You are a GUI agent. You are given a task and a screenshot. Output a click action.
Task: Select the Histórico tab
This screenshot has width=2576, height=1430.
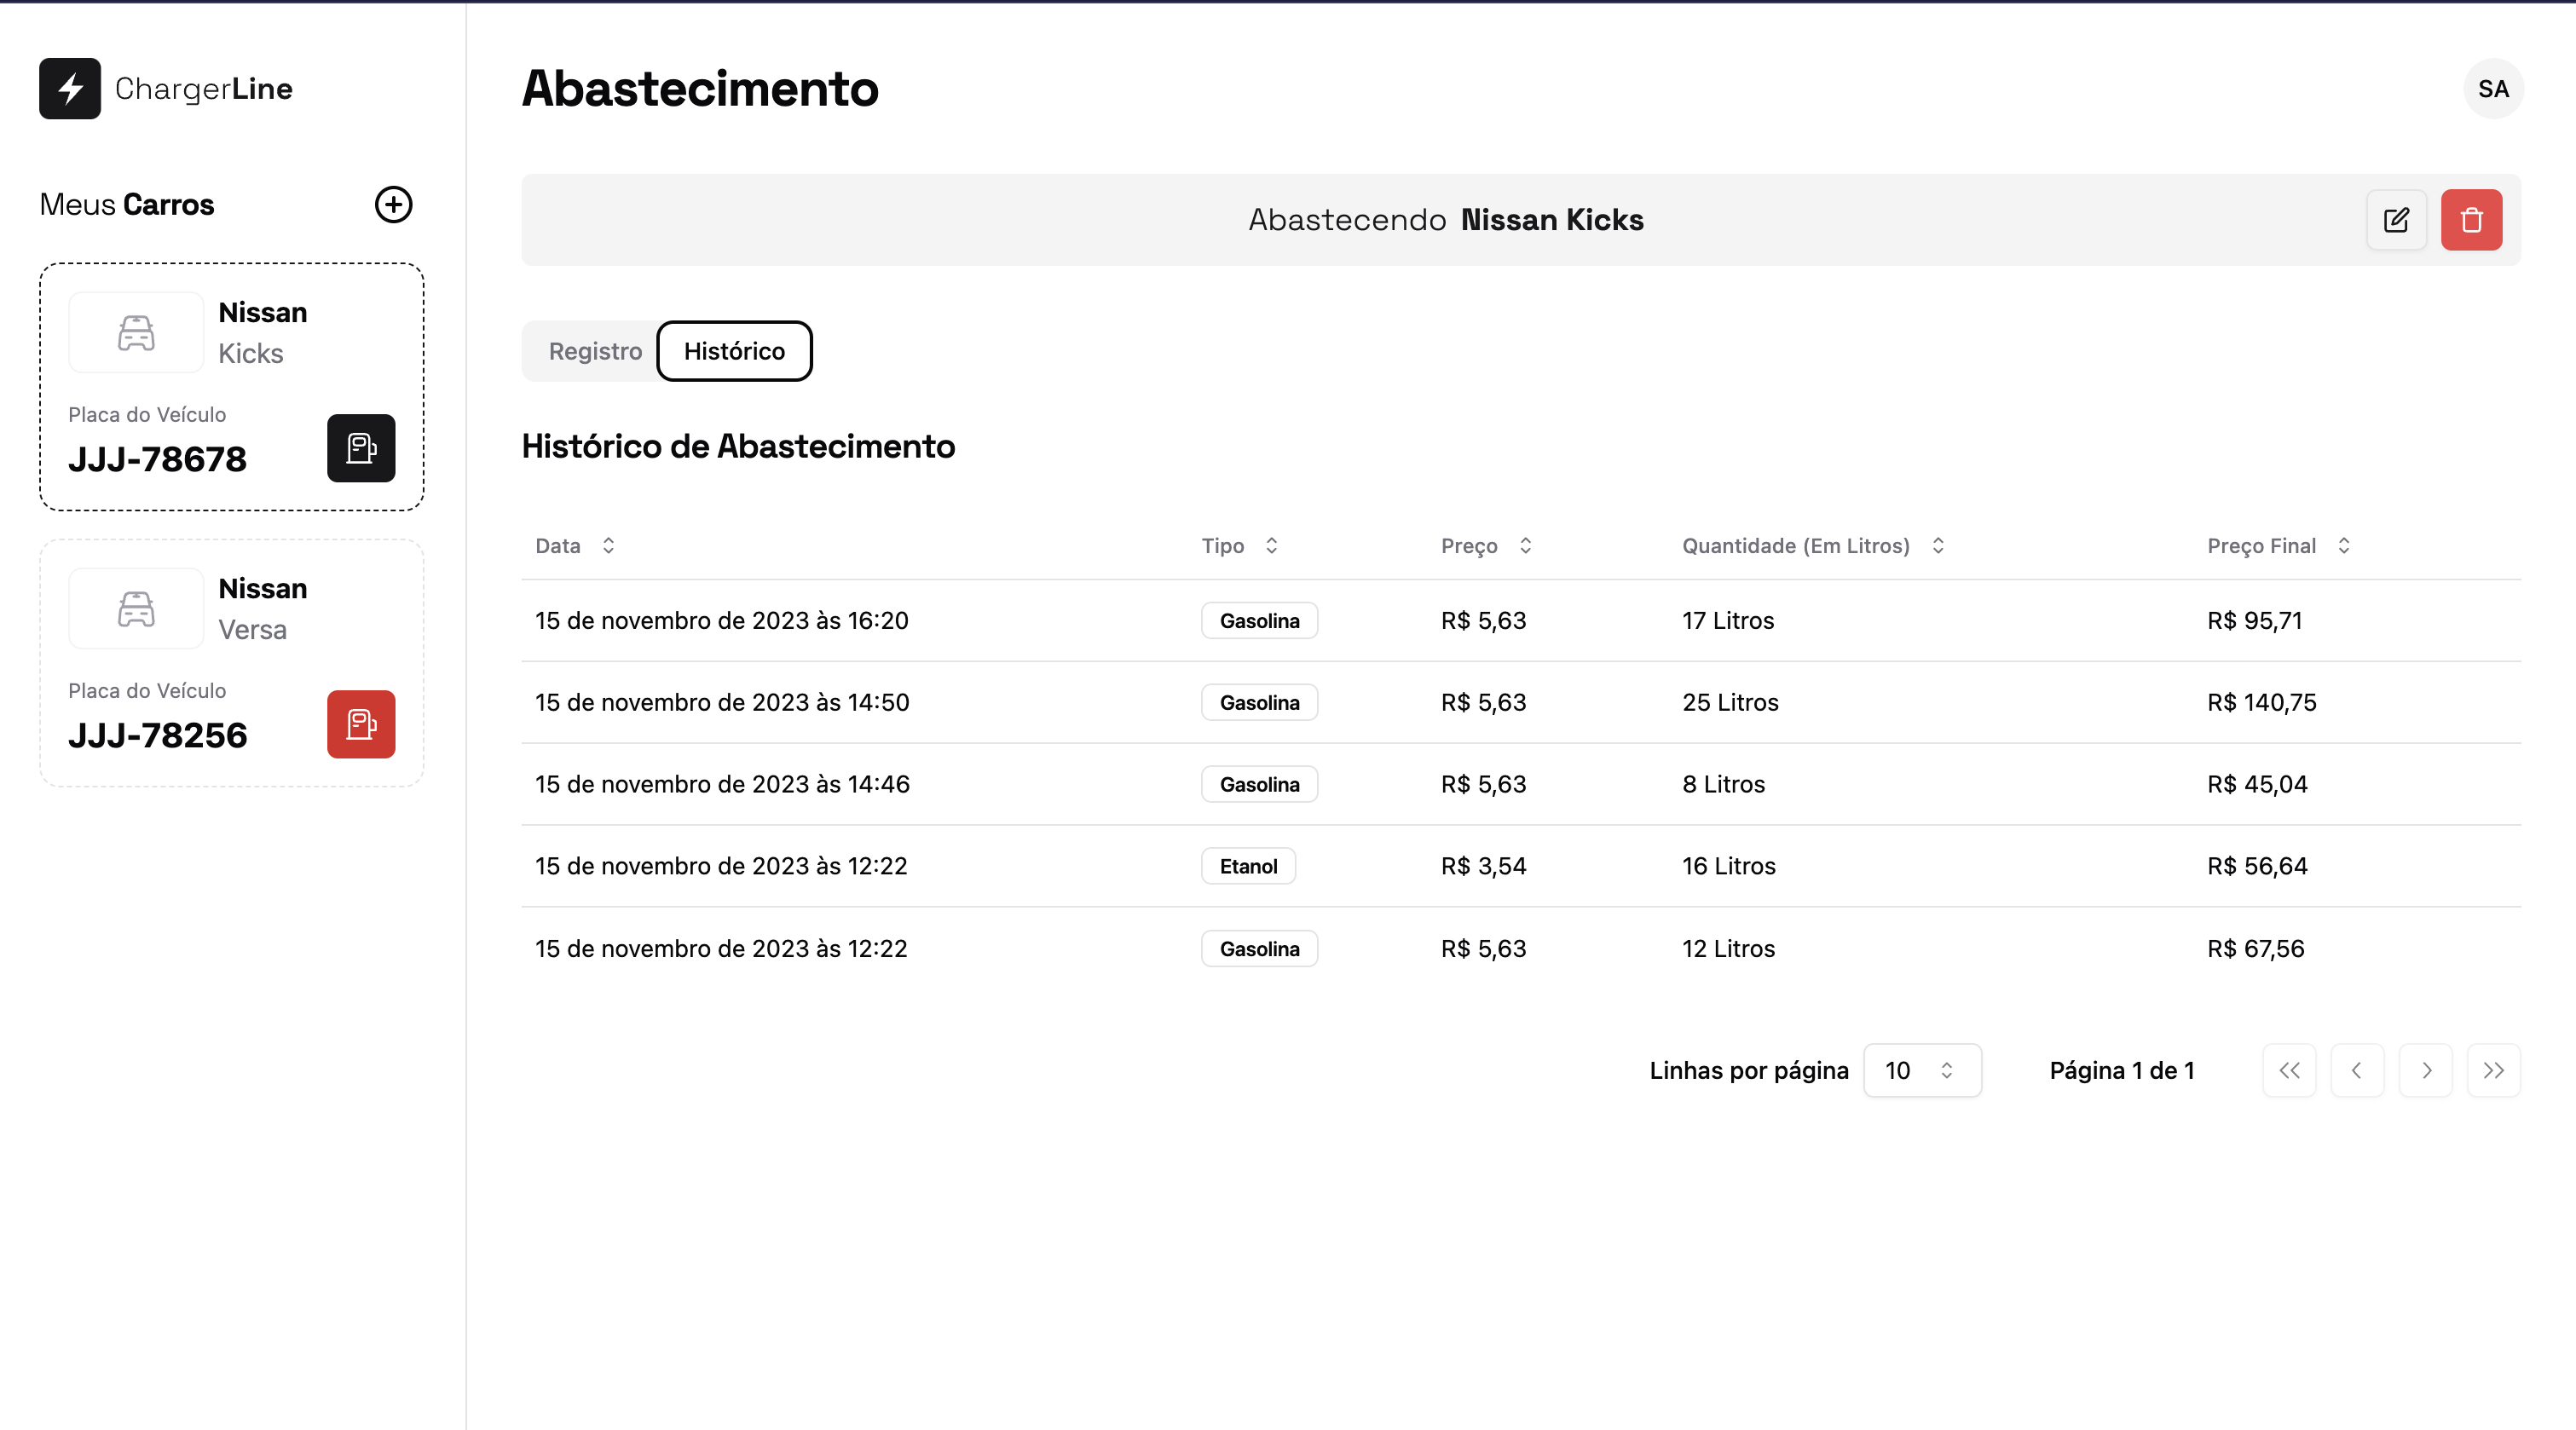tap(734, 351)
